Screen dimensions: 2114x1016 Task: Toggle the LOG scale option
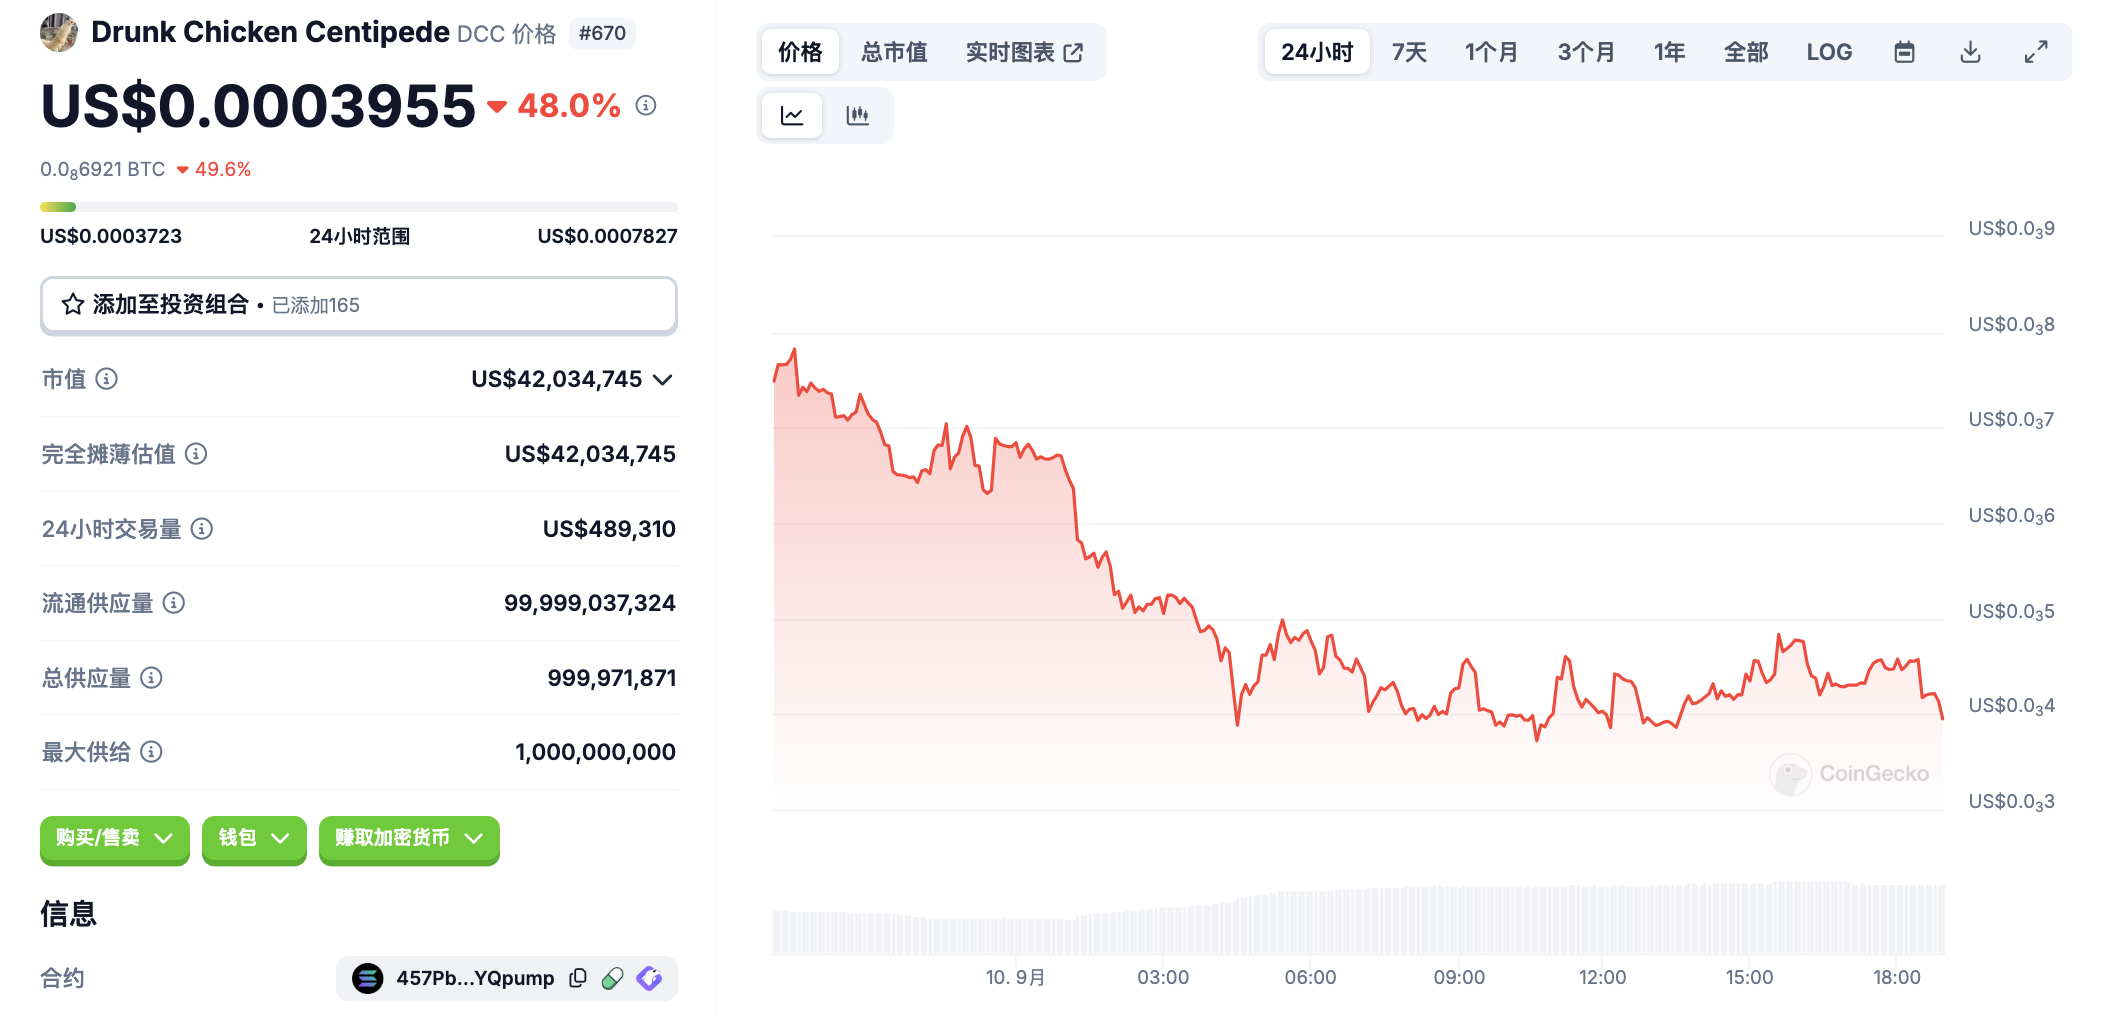point(1829,52)
